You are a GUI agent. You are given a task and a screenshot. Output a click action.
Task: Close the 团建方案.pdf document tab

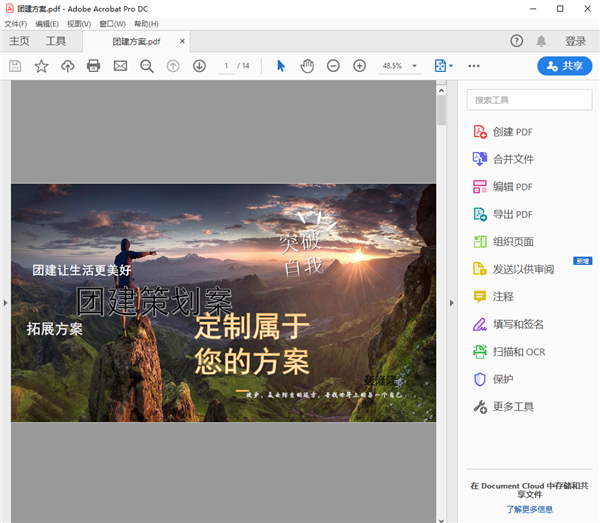tap(181, 42)
